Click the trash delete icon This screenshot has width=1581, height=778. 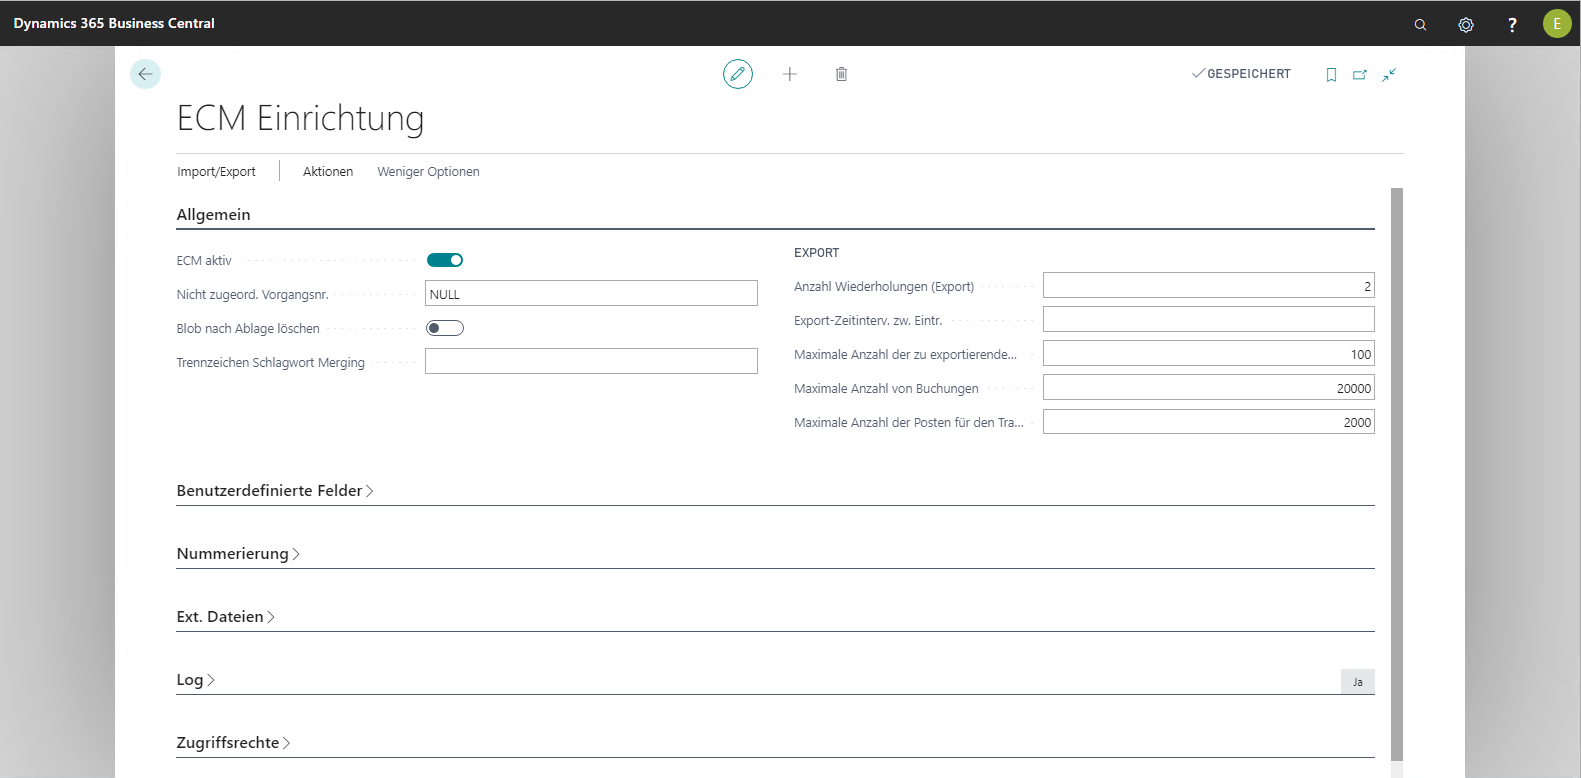pos(842,74)
